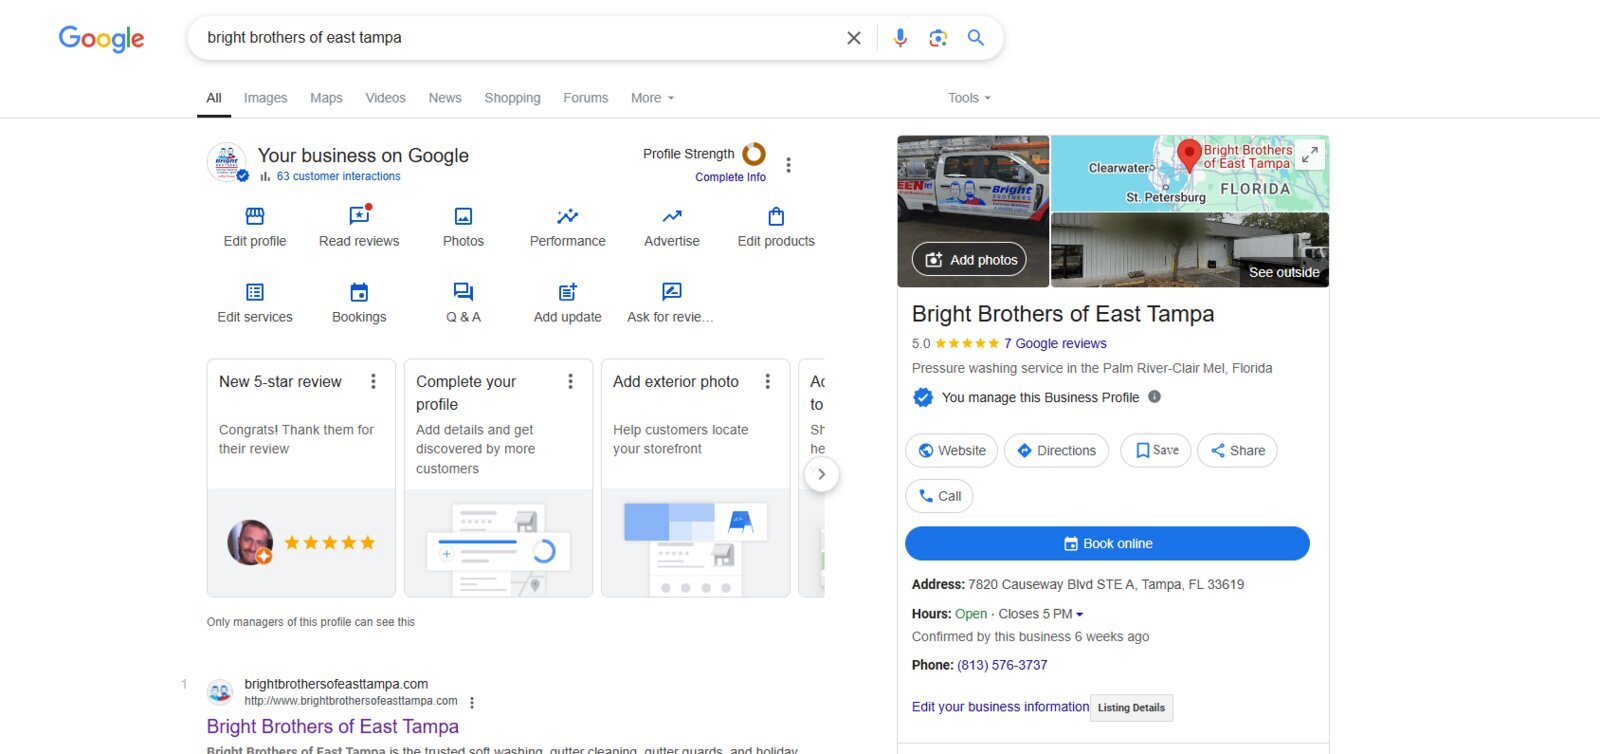Click the Listing Details button
Screen dimensions: 1600x754
pyautogui.click(x=1131, y=708)
